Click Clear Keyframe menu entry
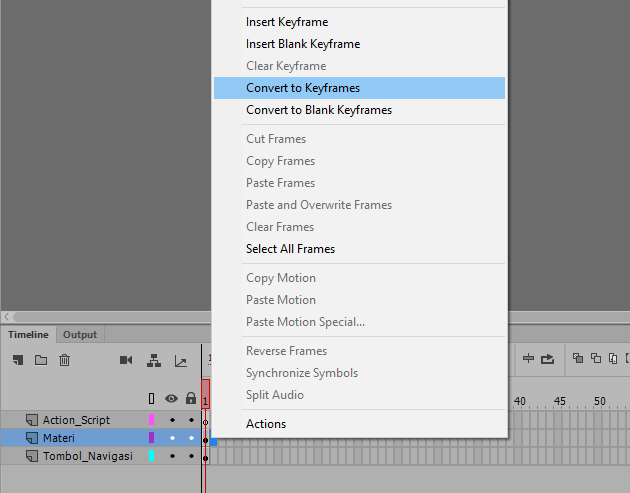The width and height of the screenshot is (630, 493). click(359, 66)
